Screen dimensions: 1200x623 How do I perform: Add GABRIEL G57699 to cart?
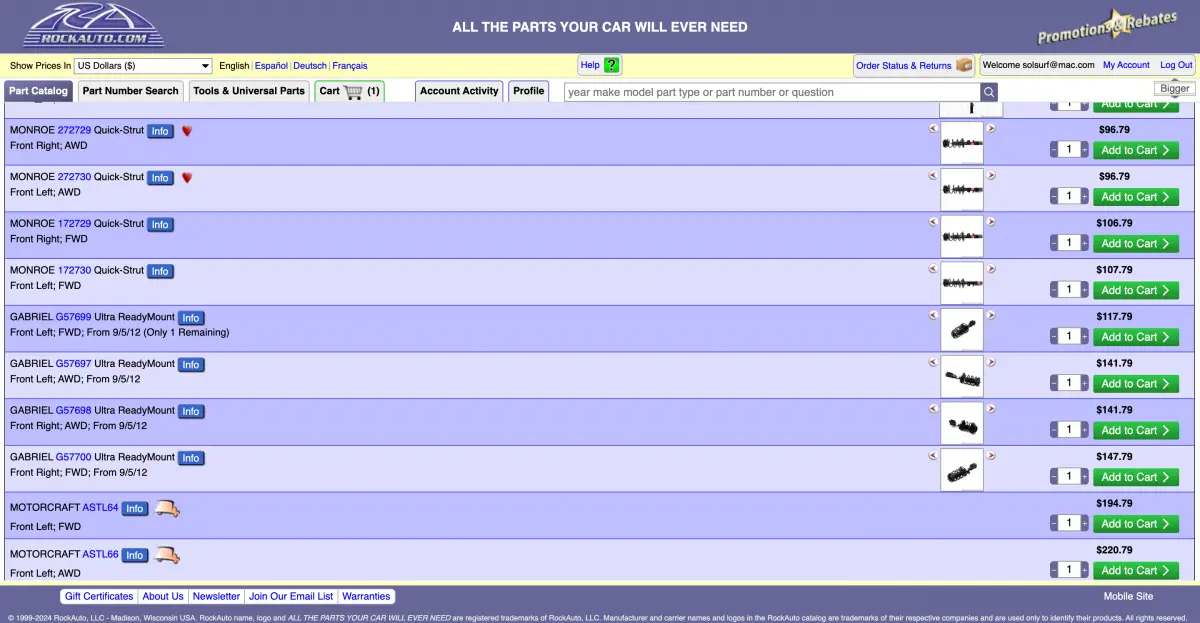point(1135,337)
